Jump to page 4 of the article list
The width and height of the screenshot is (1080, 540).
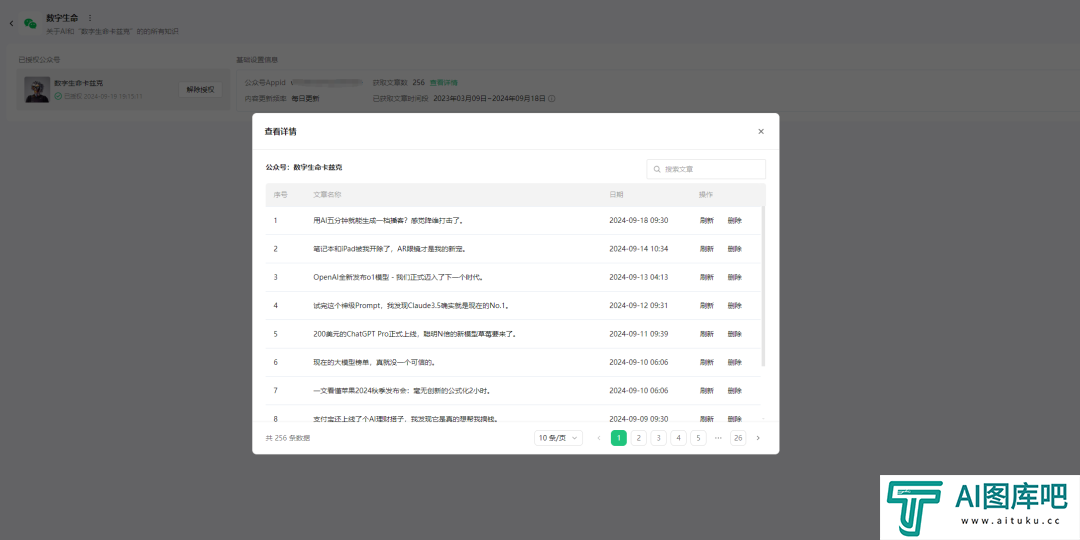678,438
